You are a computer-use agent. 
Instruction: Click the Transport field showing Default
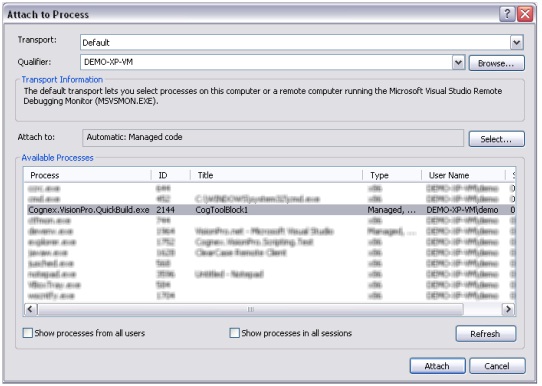[x=302, y=43]
